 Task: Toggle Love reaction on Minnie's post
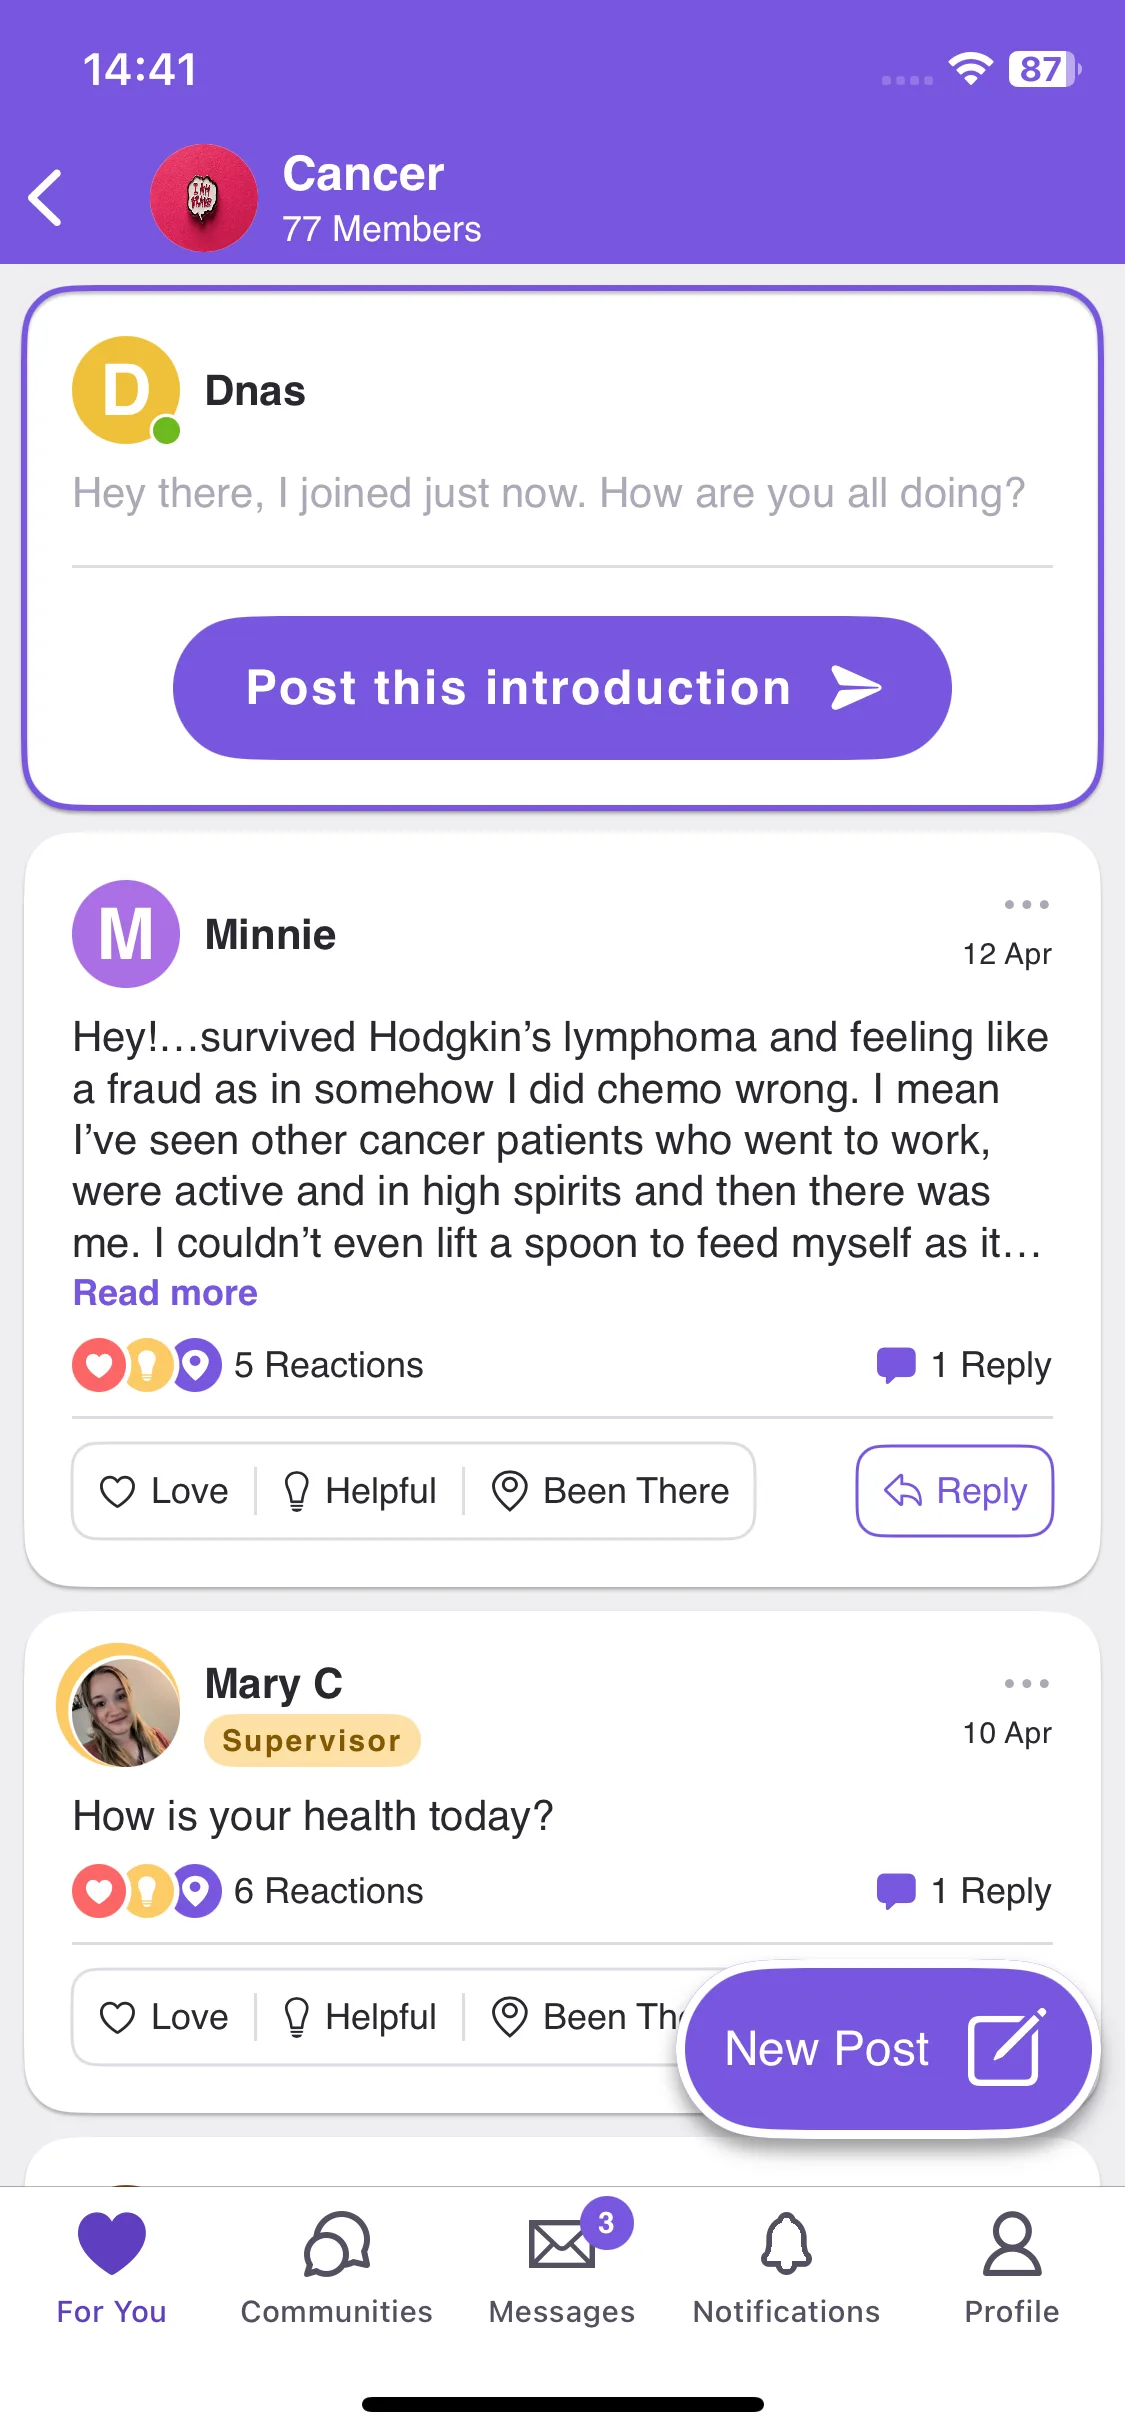[164, 1491]
